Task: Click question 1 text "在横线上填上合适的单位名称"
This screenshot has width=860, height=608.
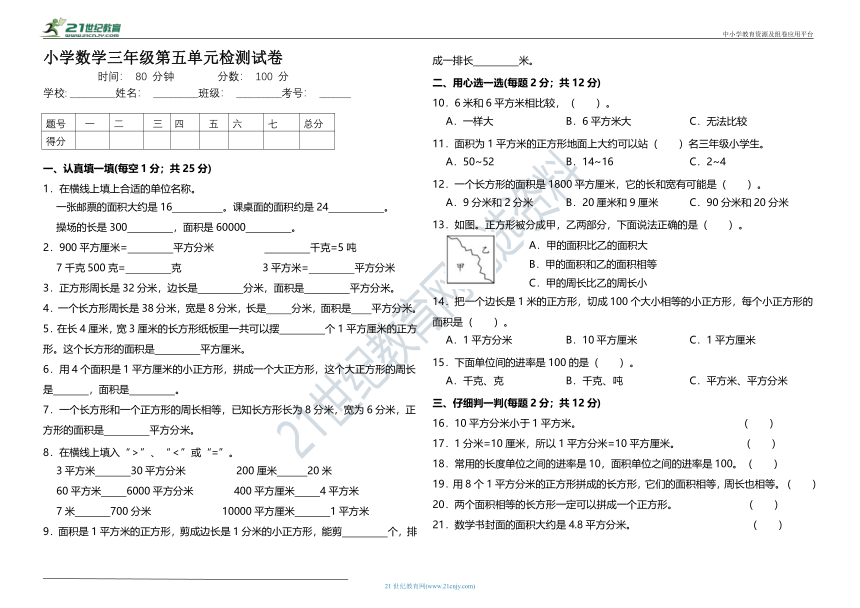Action: click(x=126, y=189)
